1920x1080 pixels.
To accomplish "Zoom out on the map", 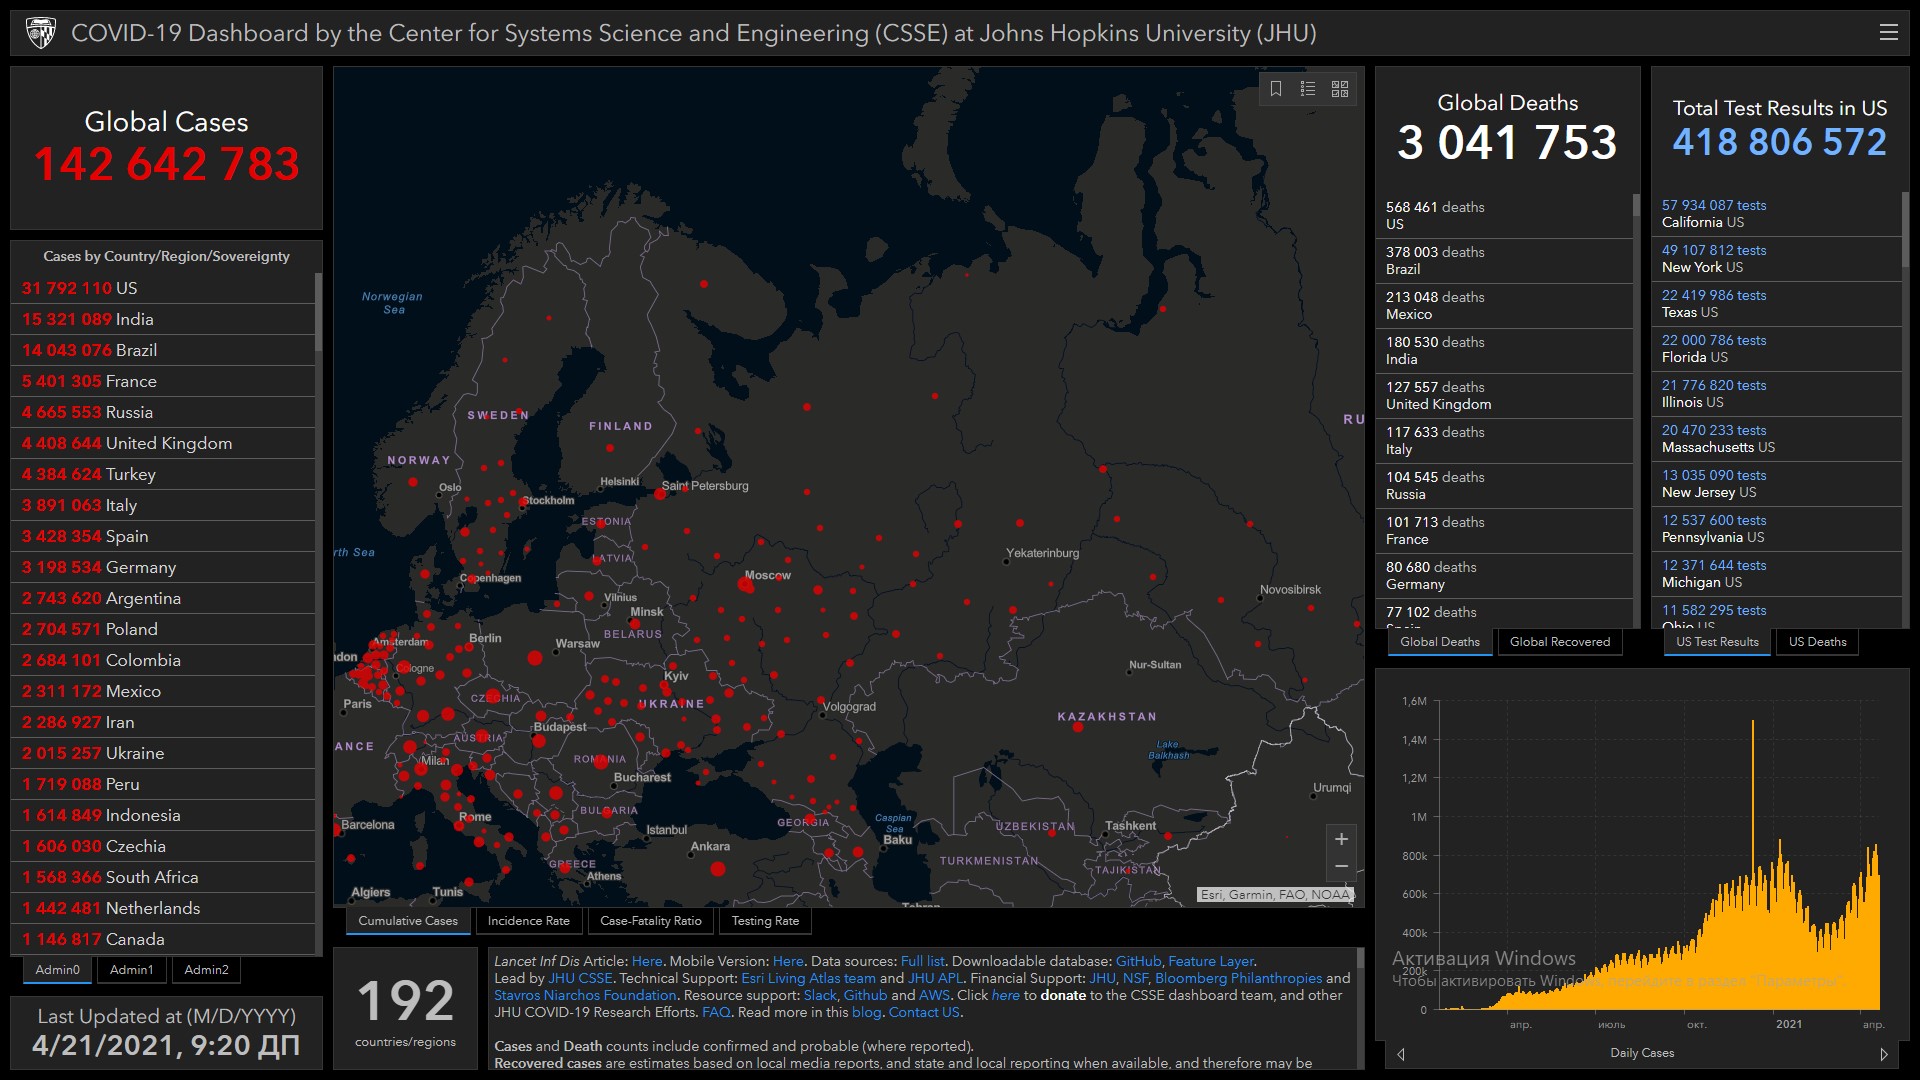I will pyautogui.click(x=1341, y=866).
